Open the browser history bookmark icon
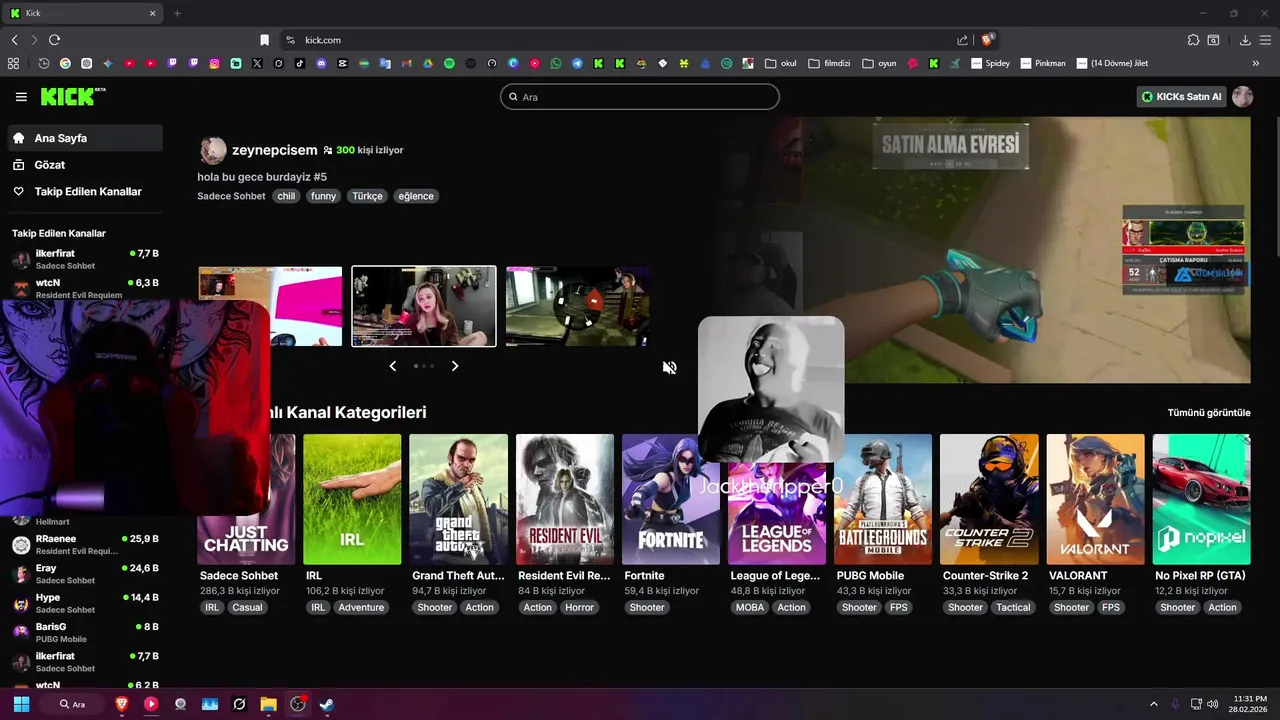1280x720 pixels. tap(44, 63)
